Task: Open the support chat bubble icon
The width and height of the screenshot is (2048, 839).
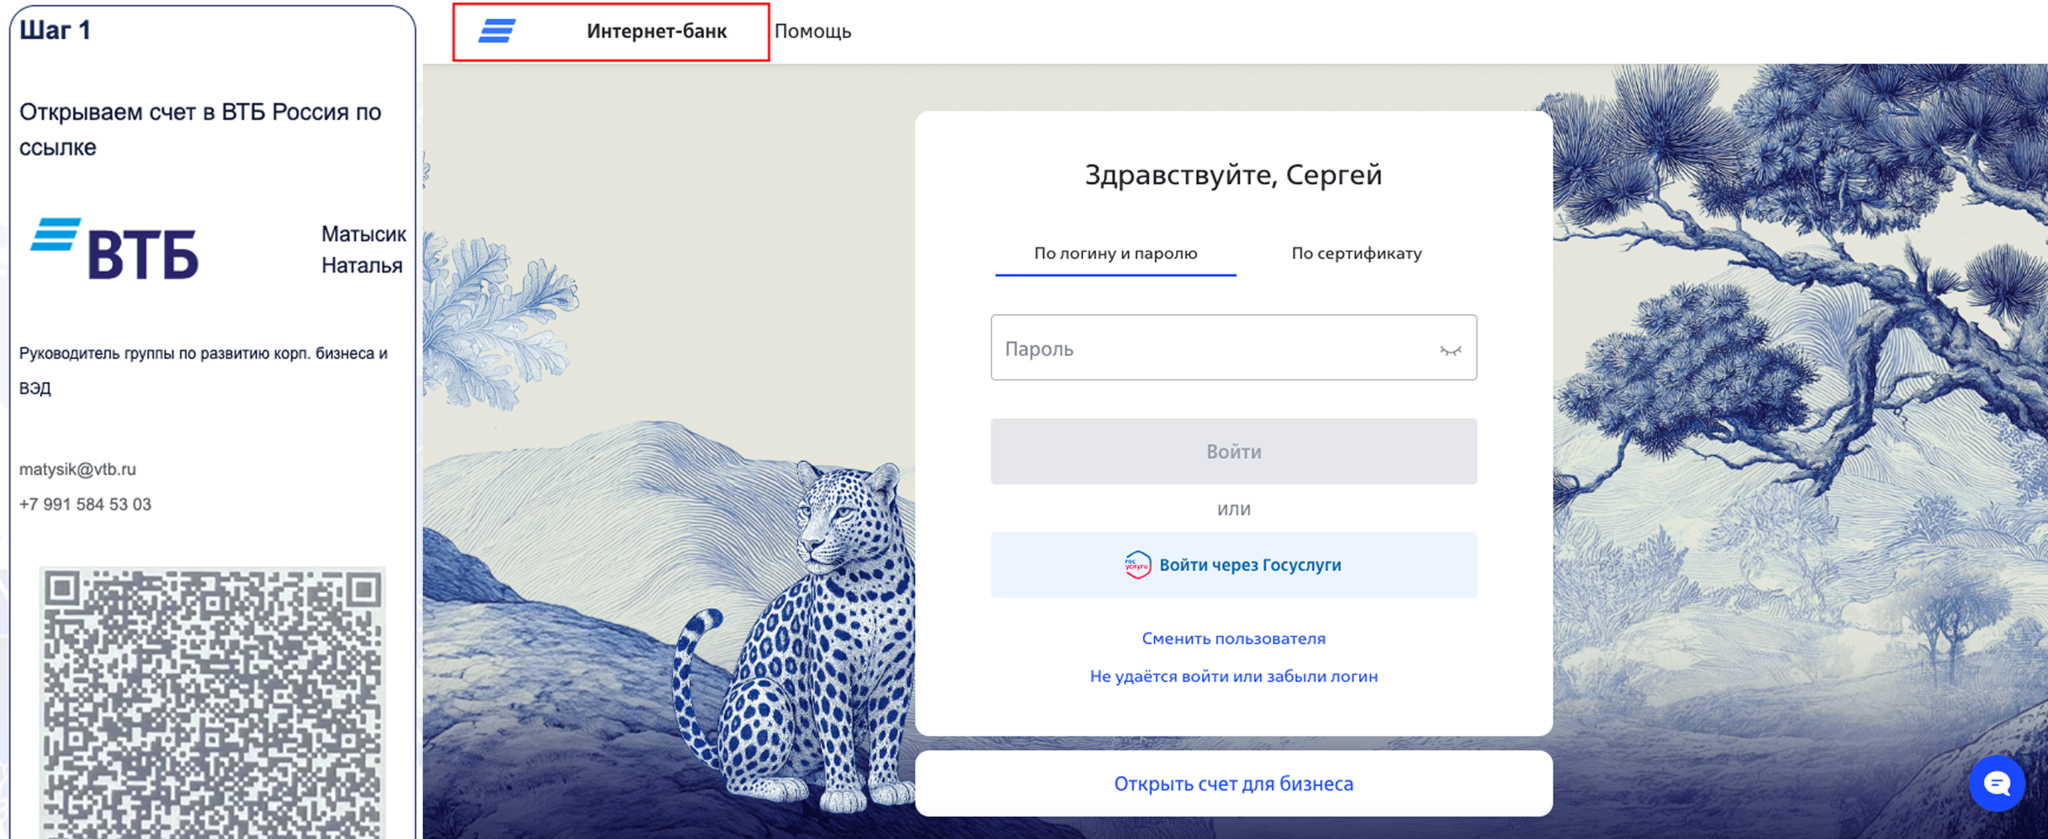Action: click(x=1996, y=783)
